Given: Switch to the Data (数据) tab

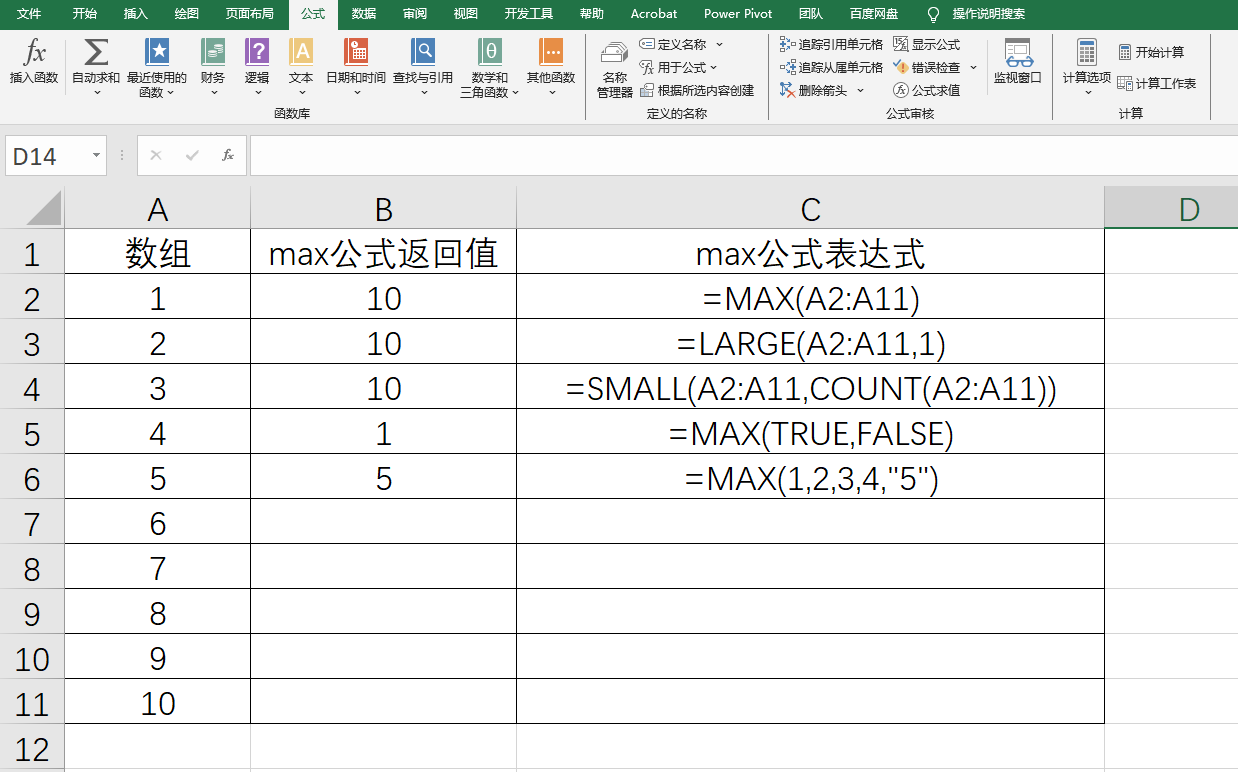Looking at the screenshot, I should (x=364, y=14).
